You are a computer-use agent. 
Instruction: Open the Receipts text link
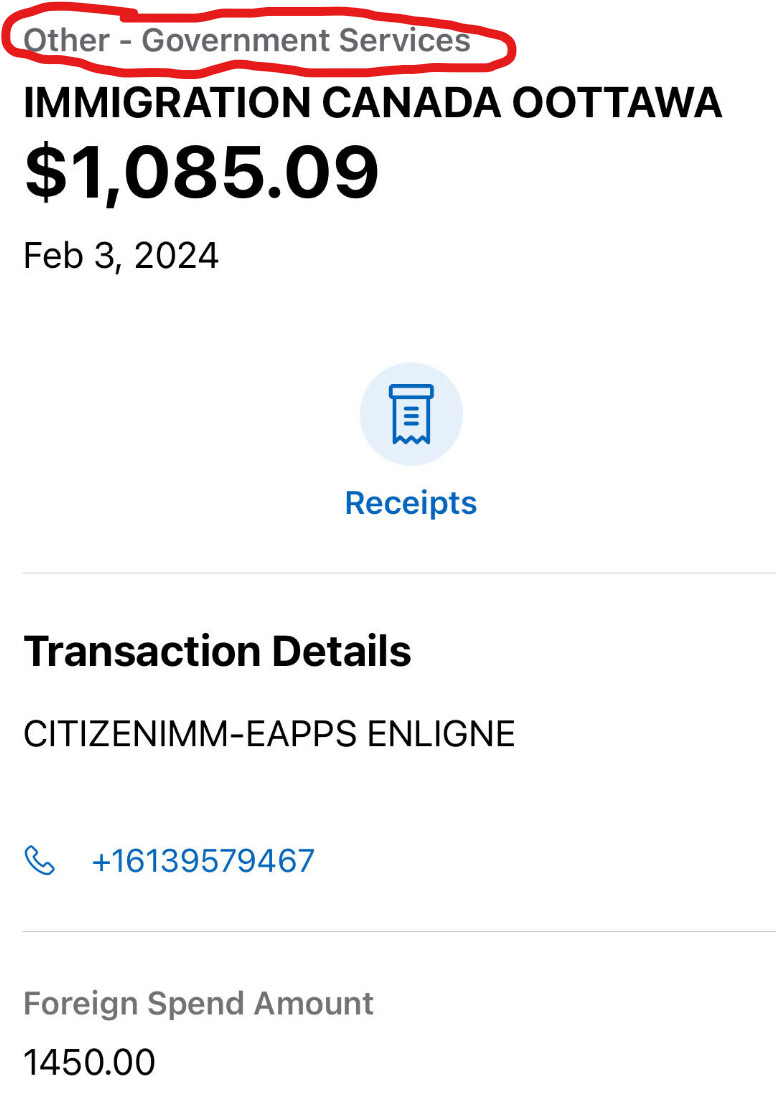pos(411,502)
